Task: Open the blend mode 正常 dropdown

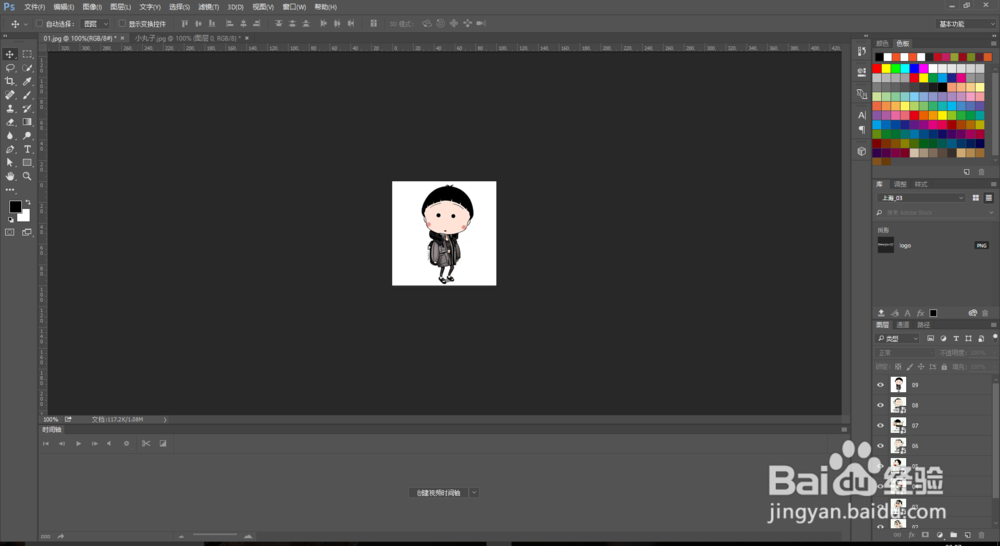Action: [904, 353]
